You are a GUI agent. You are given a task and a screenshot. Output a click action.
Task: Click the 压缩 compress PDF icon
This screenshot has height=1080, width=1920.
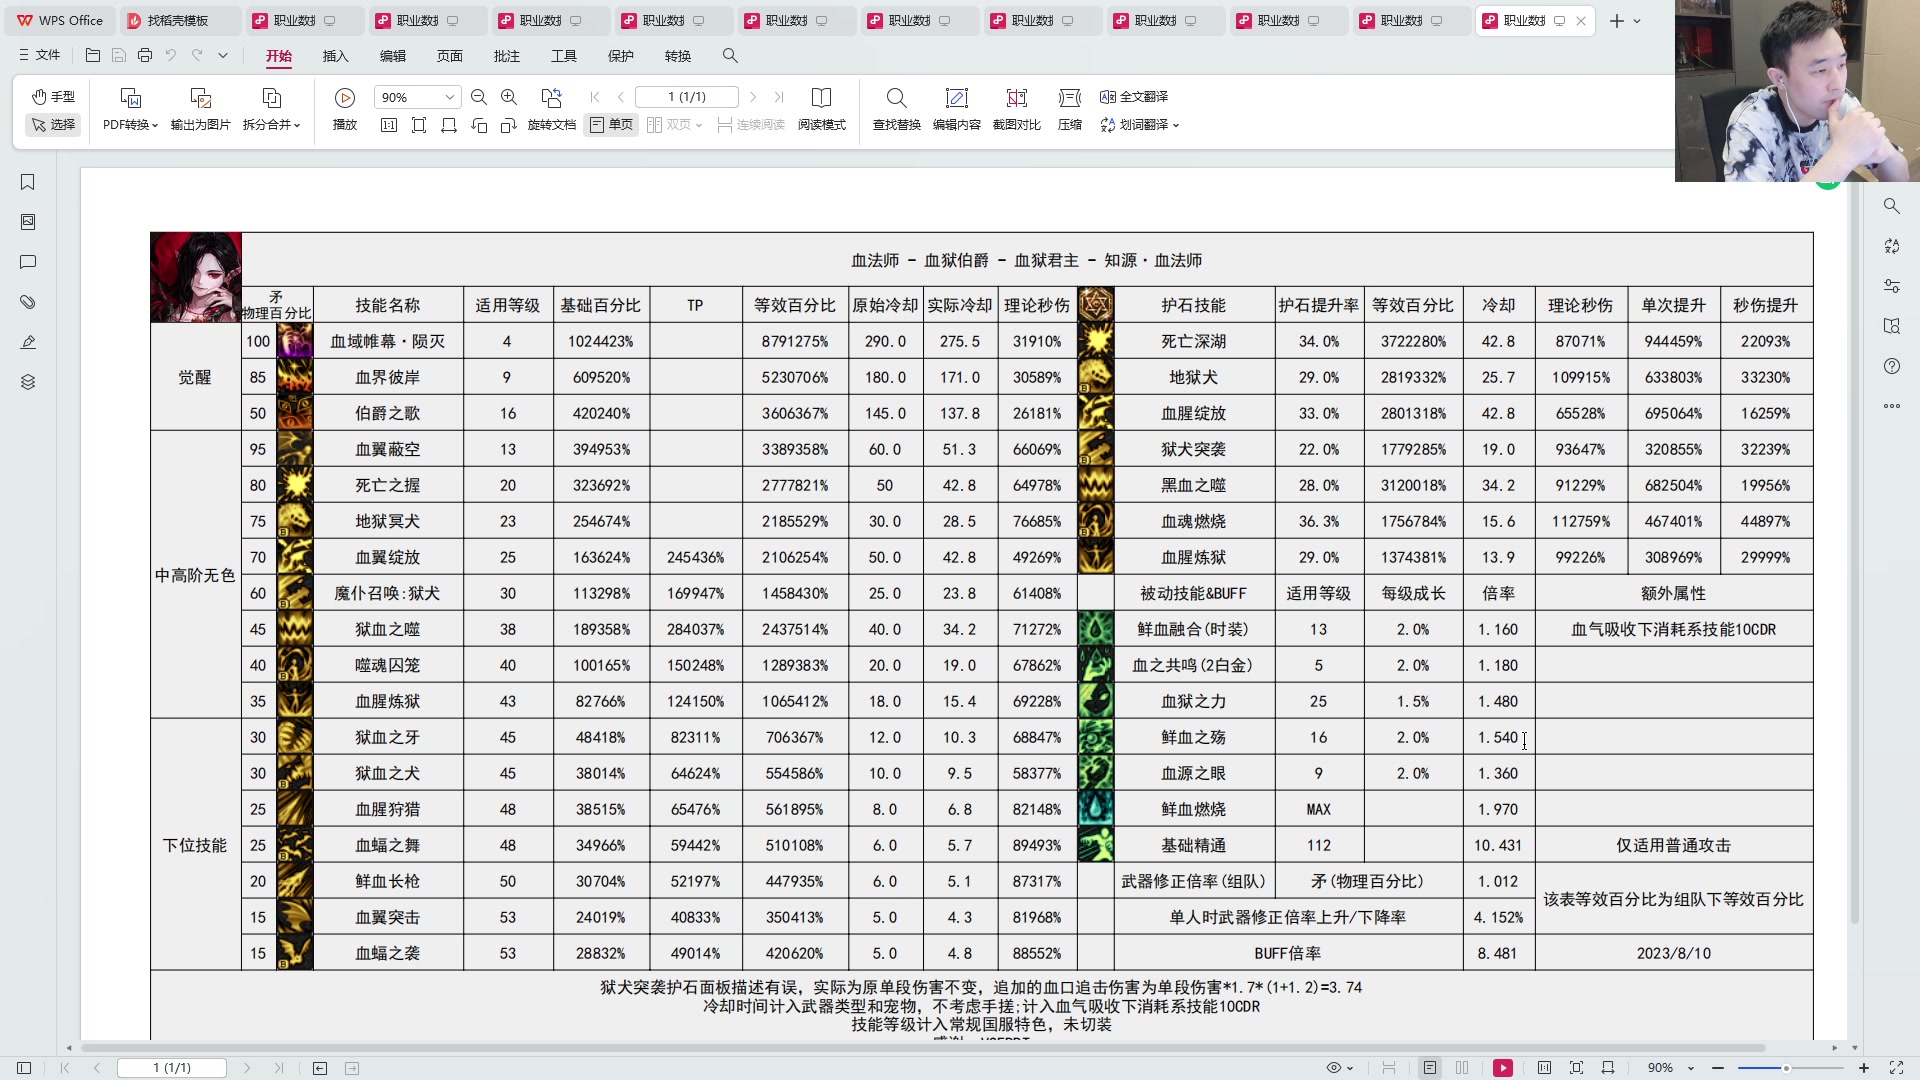pyautogui.click(x=1069, y=108)
